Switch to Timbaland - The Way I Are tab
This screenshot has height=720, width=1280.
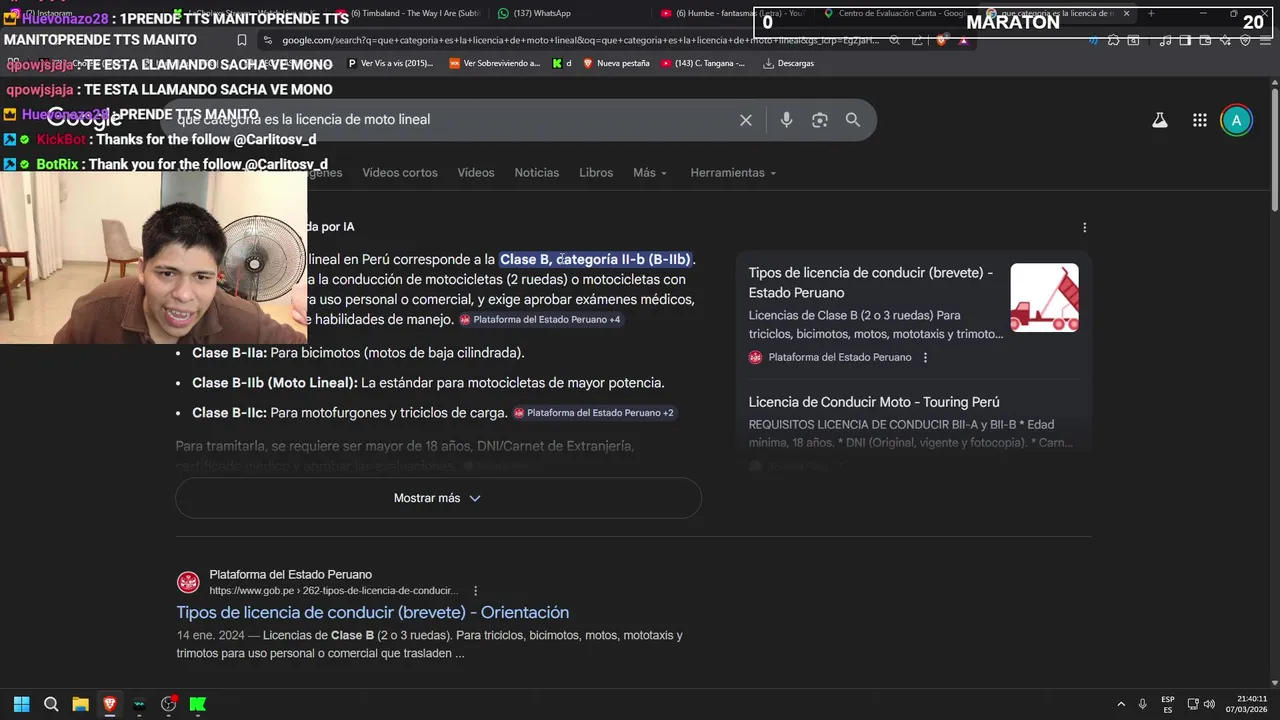[x=408, y=13]
